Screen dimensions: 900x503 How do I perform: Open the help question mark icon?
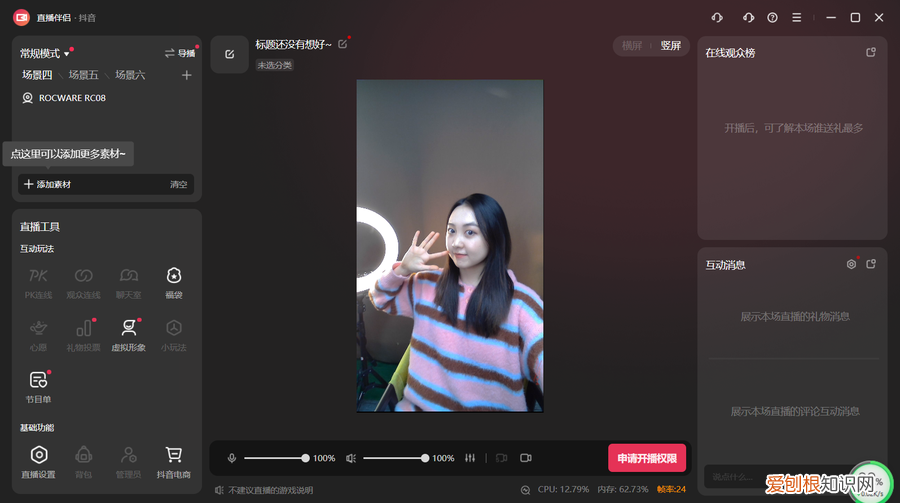pos(773,18)
